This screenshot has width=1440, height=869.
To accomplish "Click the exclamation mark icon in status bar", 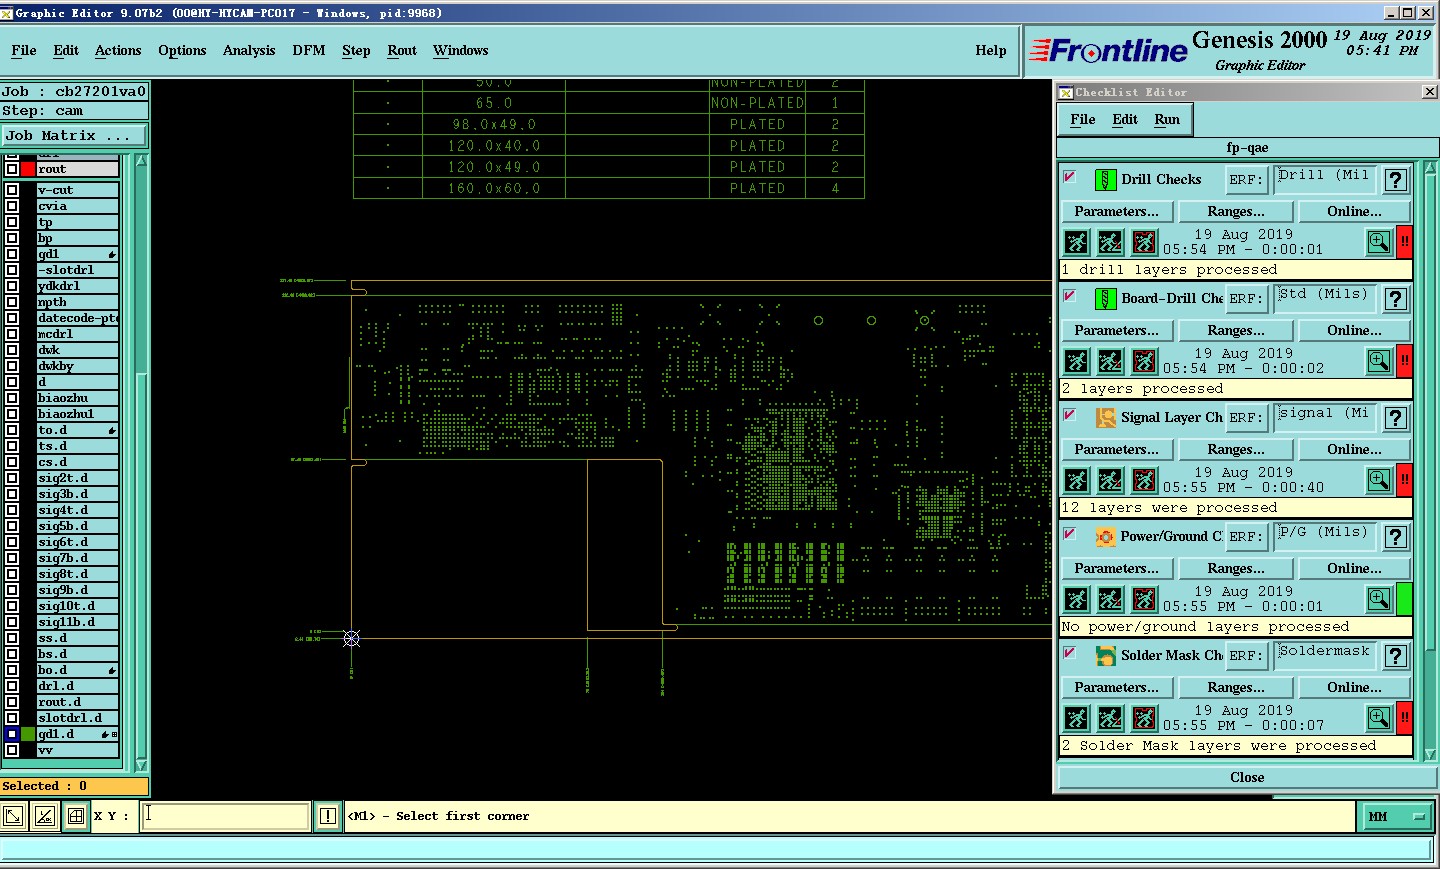I will (x=327, y=816).
